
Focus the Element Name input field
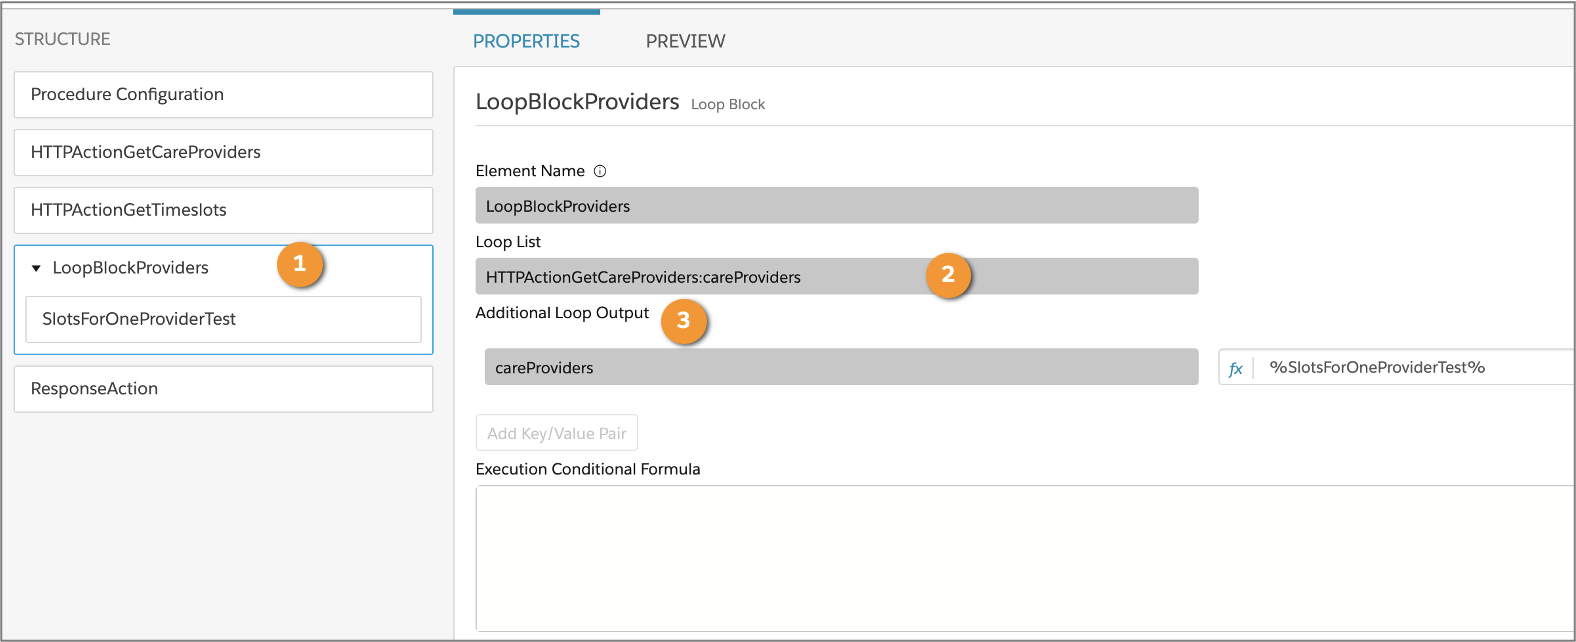837,206
